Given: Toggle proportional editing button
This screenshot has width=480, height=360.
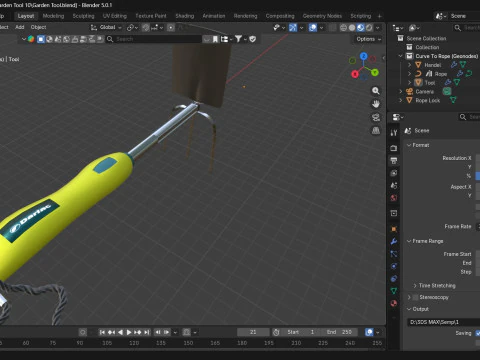Looking at the screenshot, I should 171,28.
